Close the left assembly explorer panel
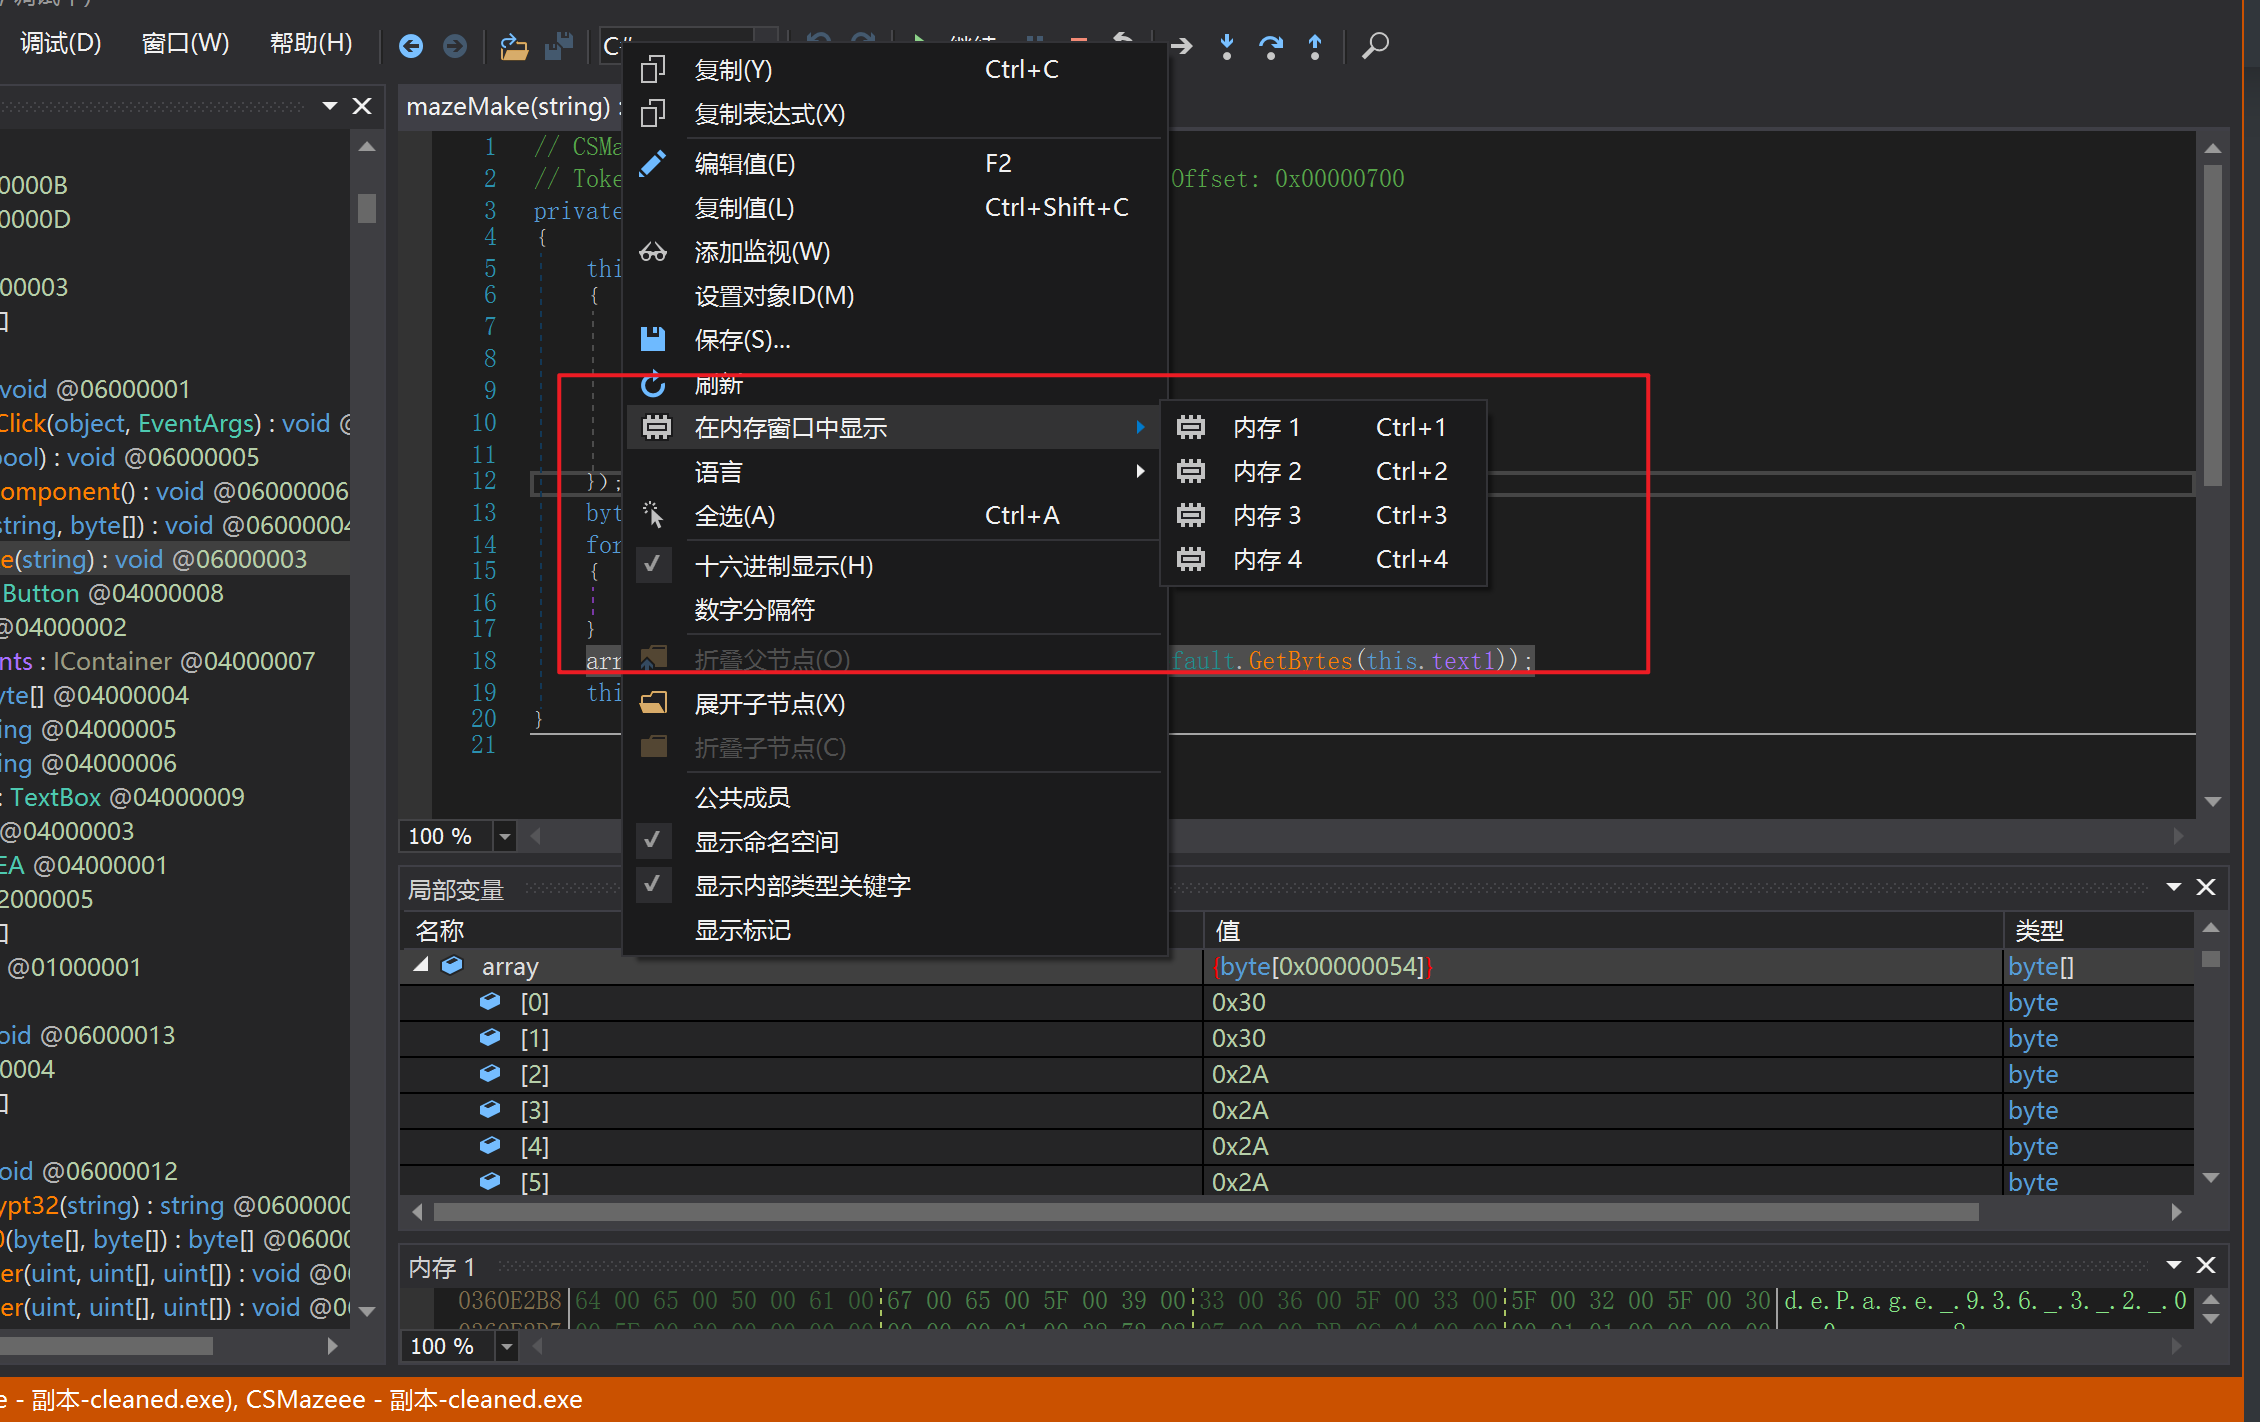The height and width of the screenshot is (1422, 2260). tap(363, 106)
